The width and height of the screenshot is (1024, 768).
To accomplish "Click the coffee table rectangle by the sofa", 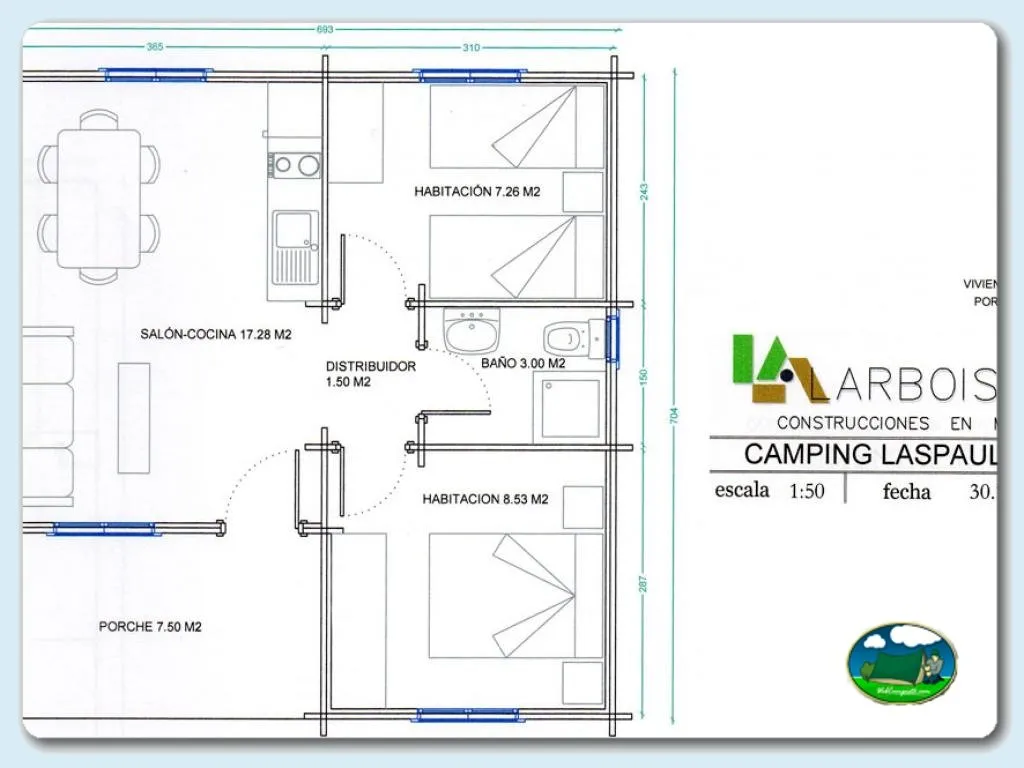I will pyautogui.click(x=134, y=418).
